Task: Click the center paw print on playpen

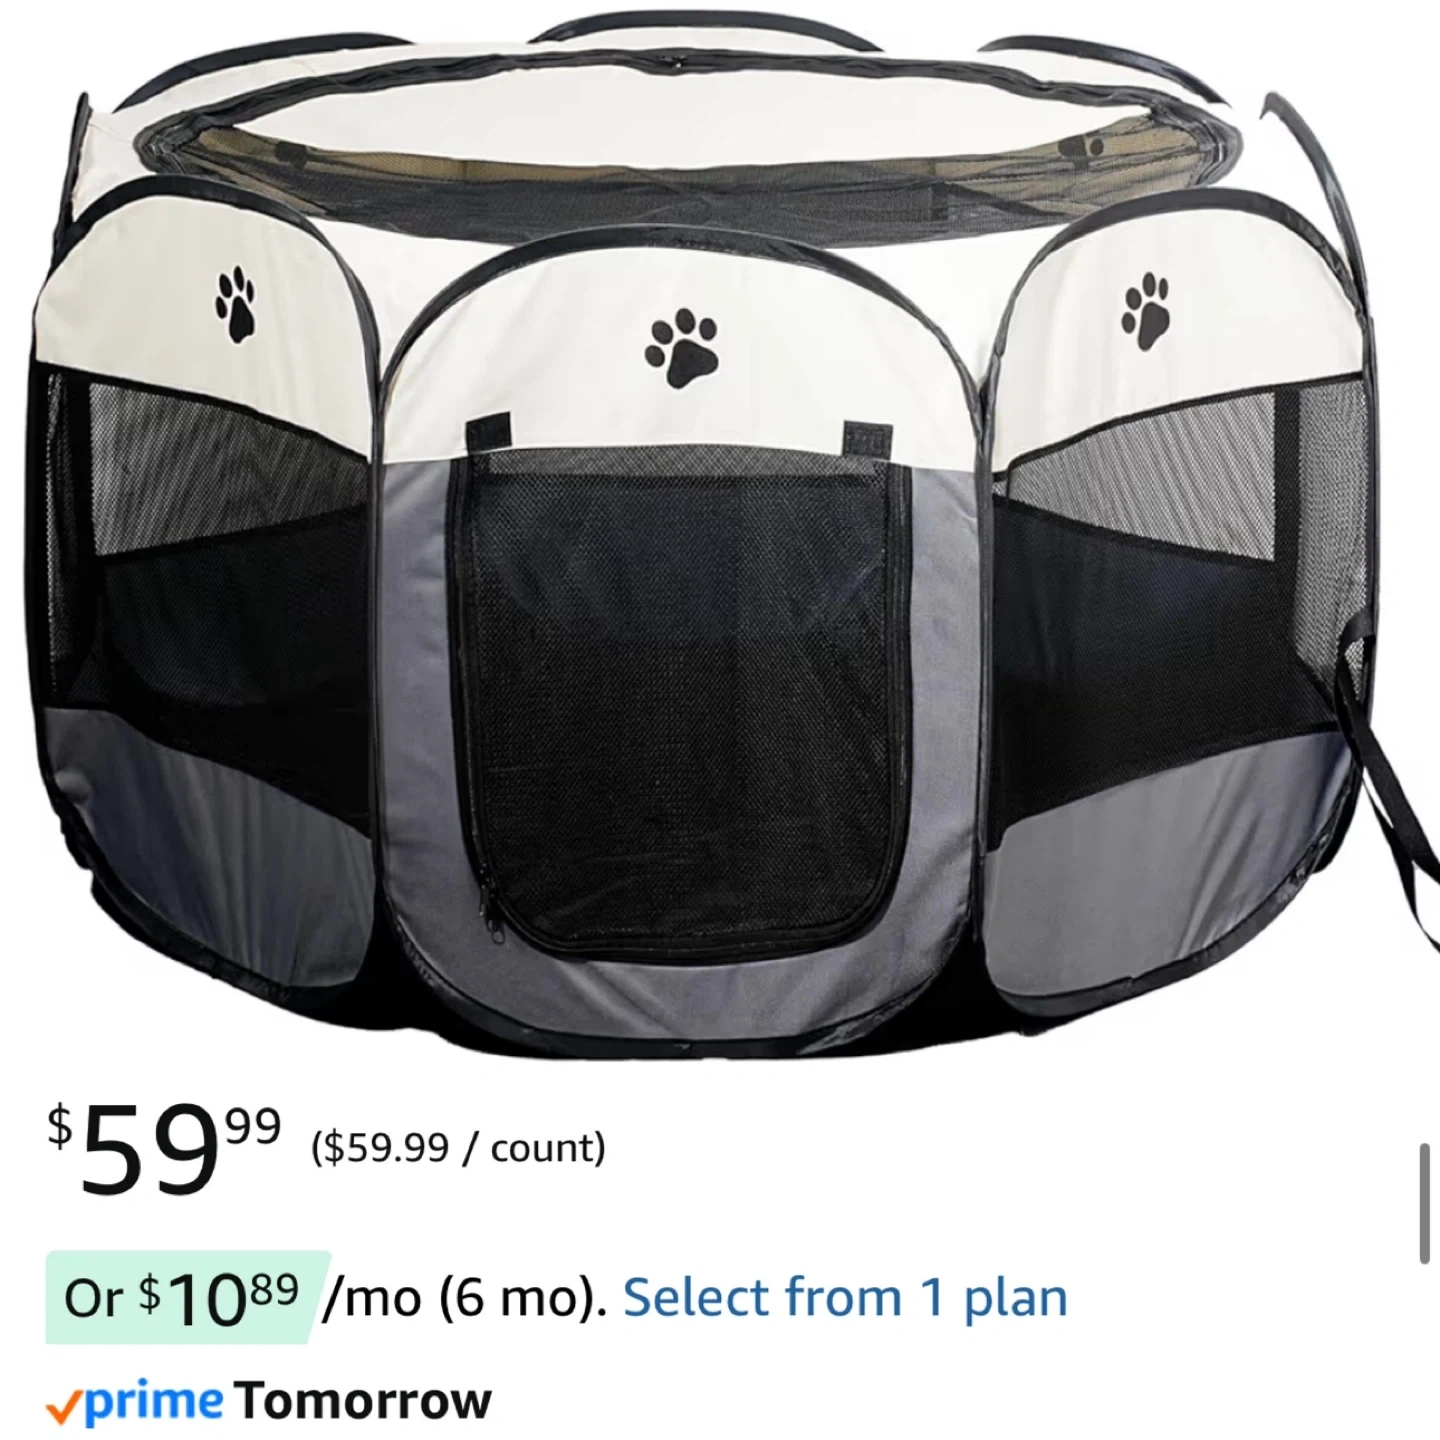Action: coord(681,348)
